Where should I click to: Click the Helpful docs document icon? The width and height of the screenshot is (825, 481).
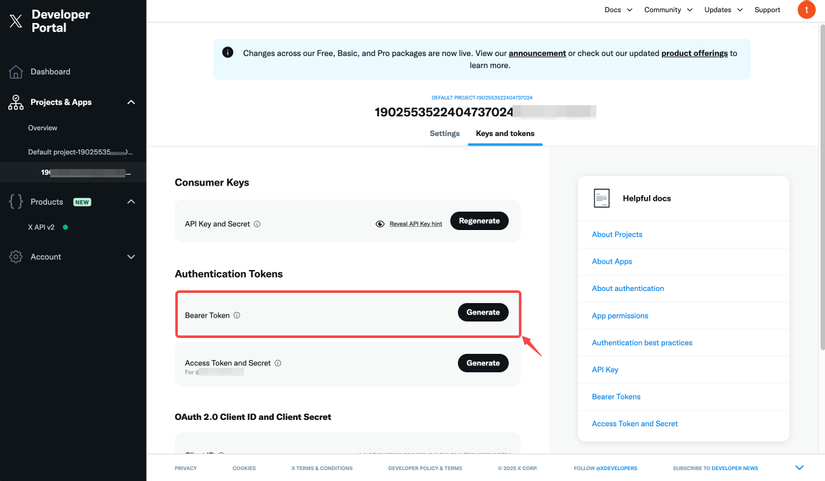(x=601, y=198)
